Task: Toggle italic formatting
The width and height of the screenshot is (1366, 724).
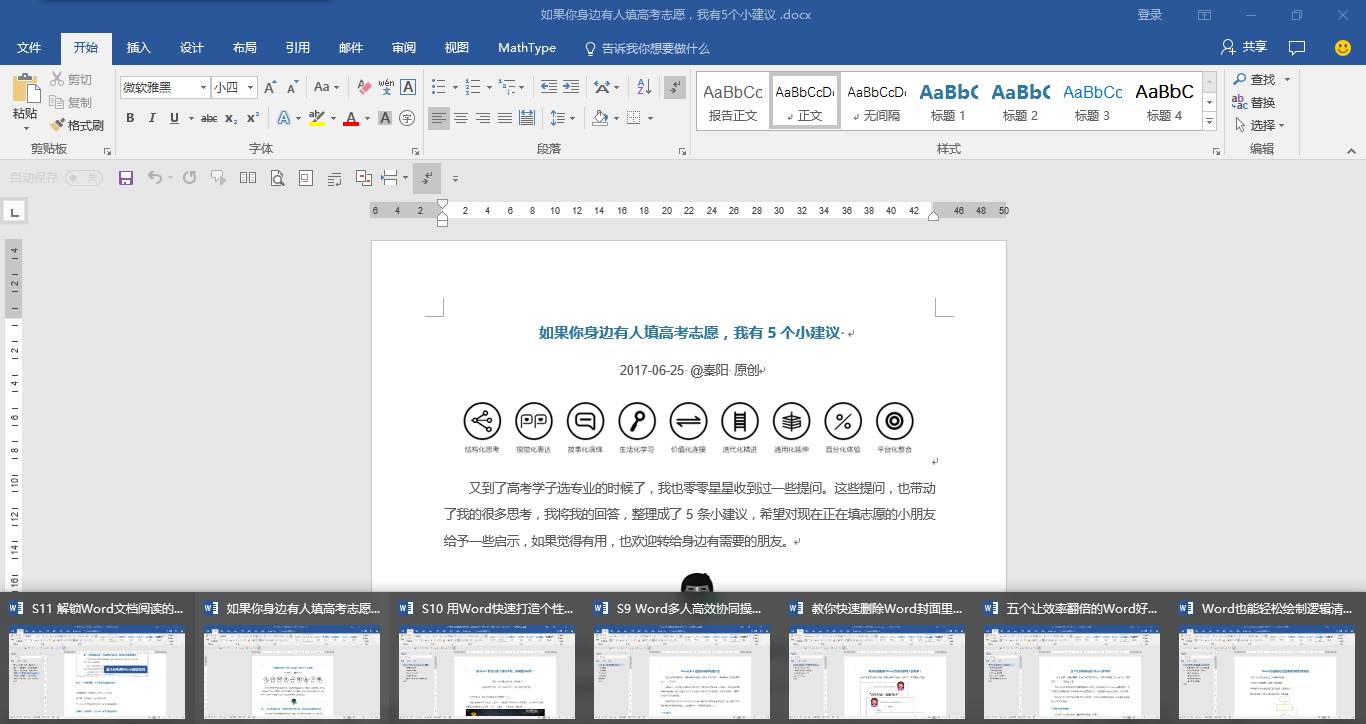Action: click(x=152, y=118)
